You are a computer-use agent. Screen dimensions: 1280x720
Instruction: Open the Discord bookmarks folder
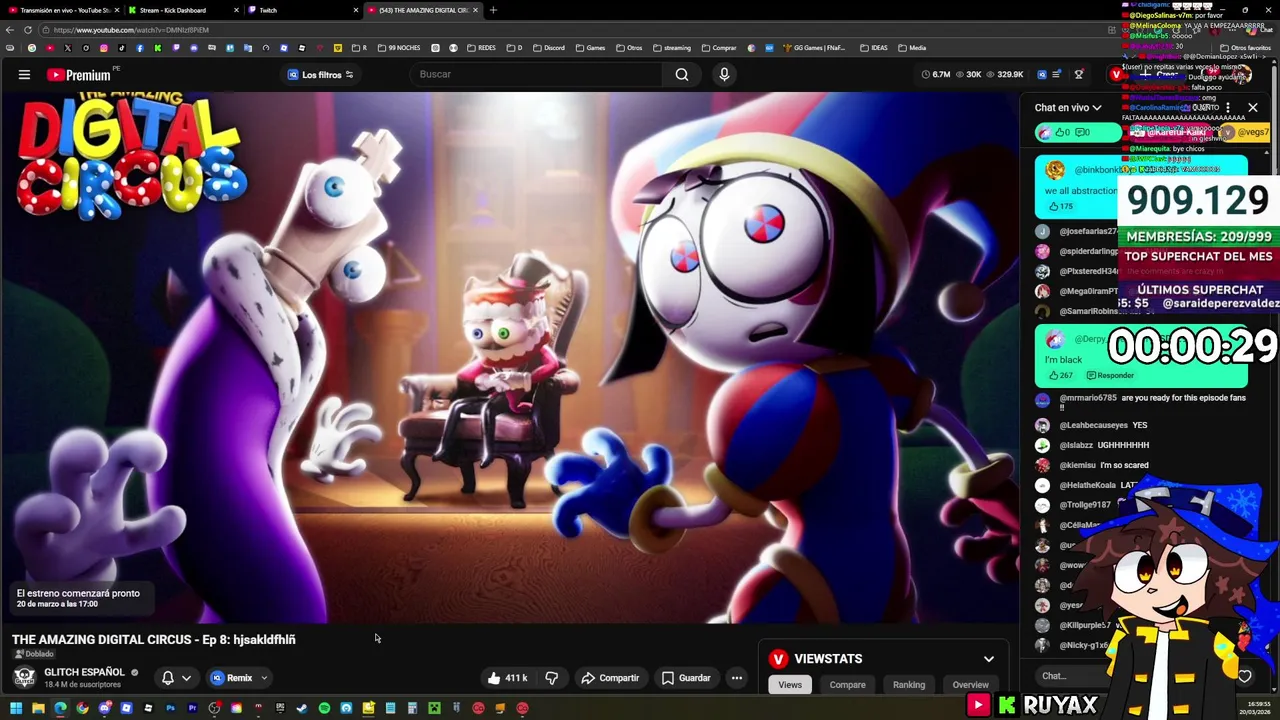point(548,48)
